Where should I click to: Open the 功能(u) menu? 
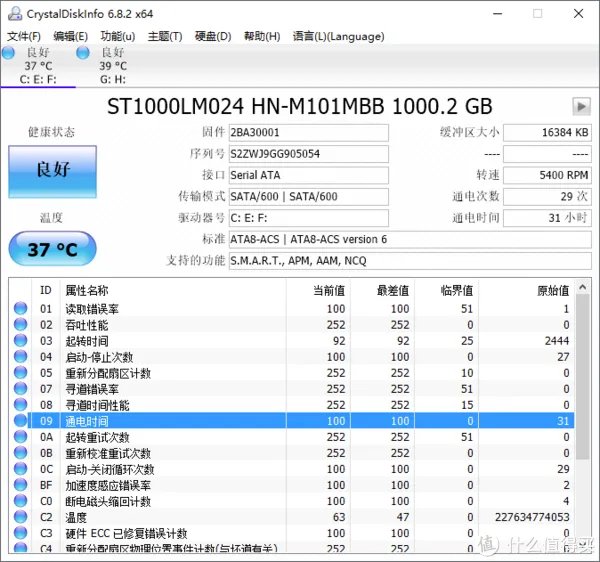(x=117, y=36)
